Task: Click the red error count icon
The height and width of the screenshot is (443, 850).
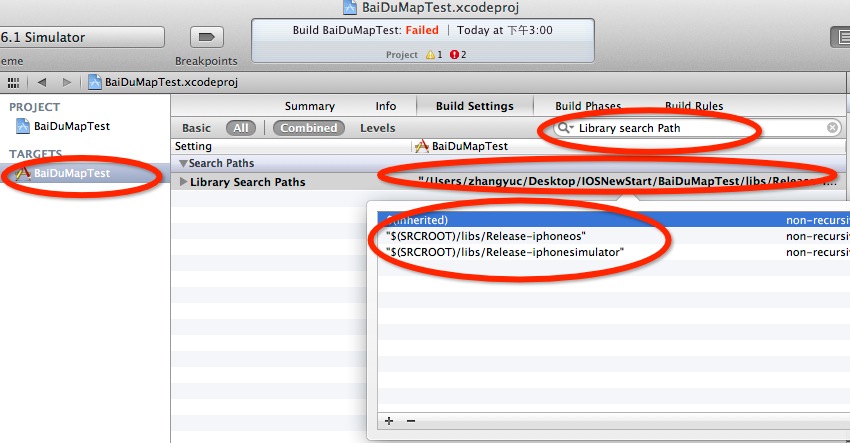Action: (454, 55)
